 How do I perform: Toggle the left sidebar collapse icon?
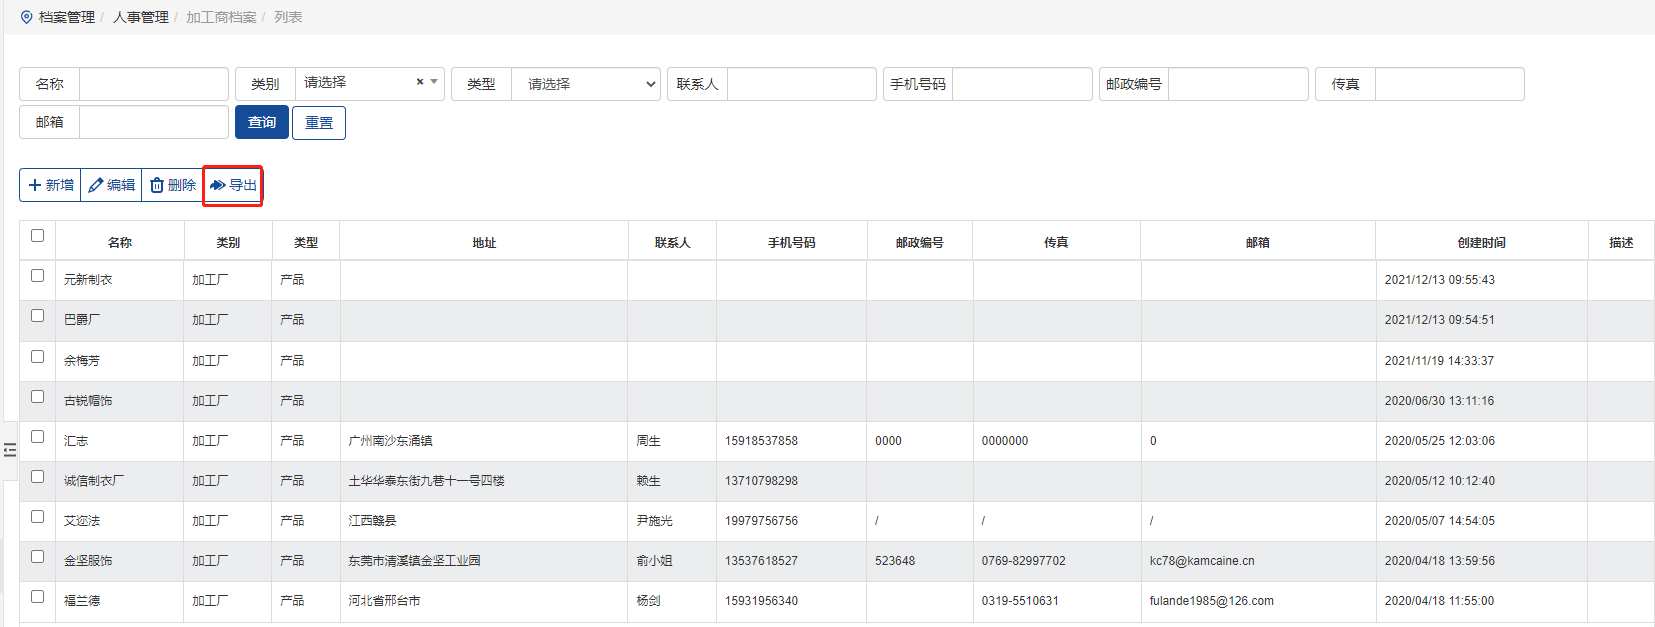10,450
